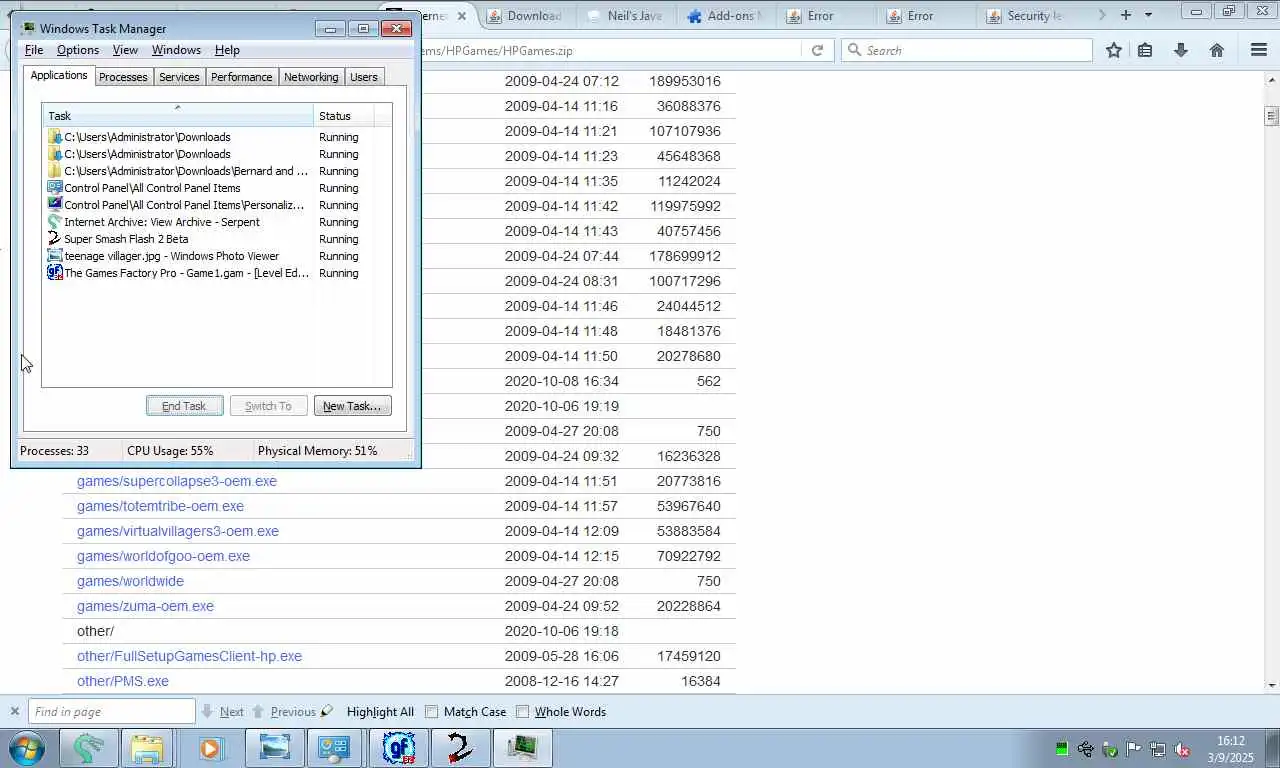Select the Security browser tab
The image size is (1280, 768).
(1025, 15)
